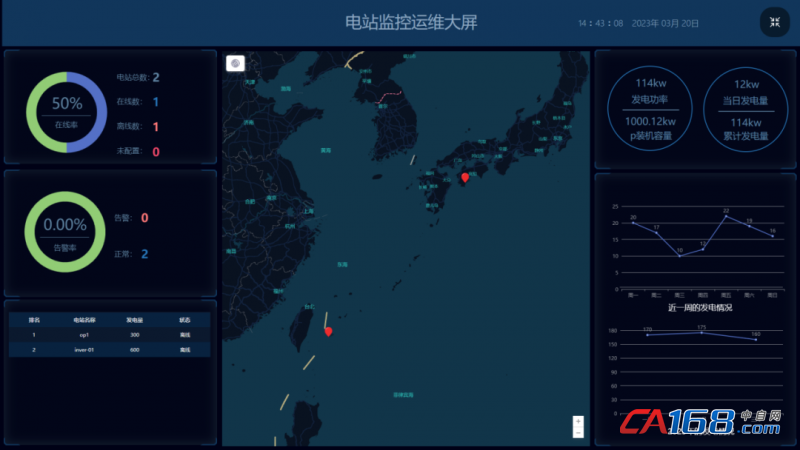The height and width of the screenshot is (450, 800).
Task: Click the 175 data point on lower chart
Action: [702, 332]
